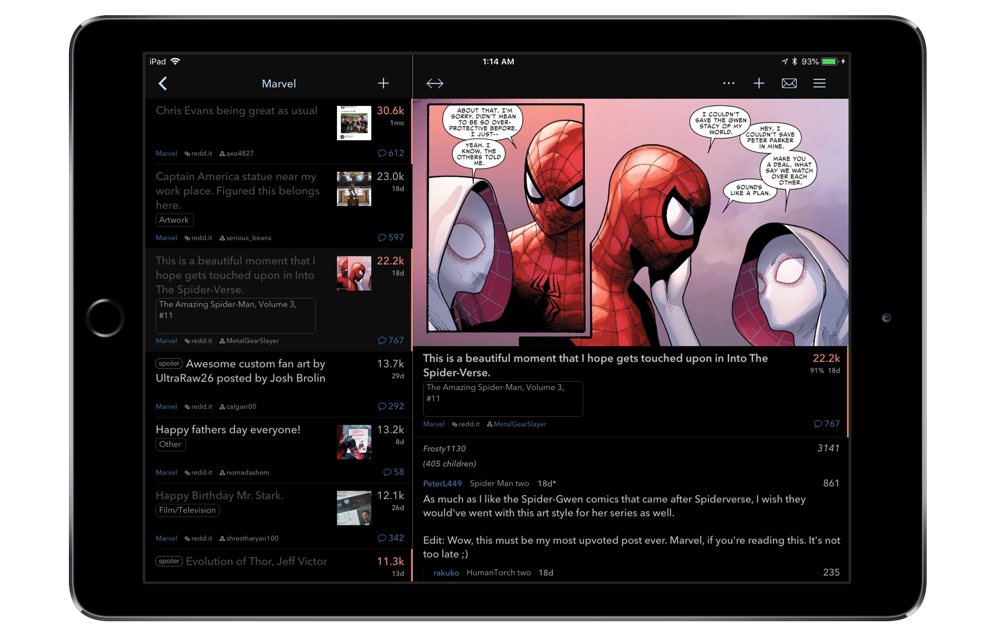The image size is (1000, 637).
Task: Open the hamburger menu icon
Action: point(820,83)
